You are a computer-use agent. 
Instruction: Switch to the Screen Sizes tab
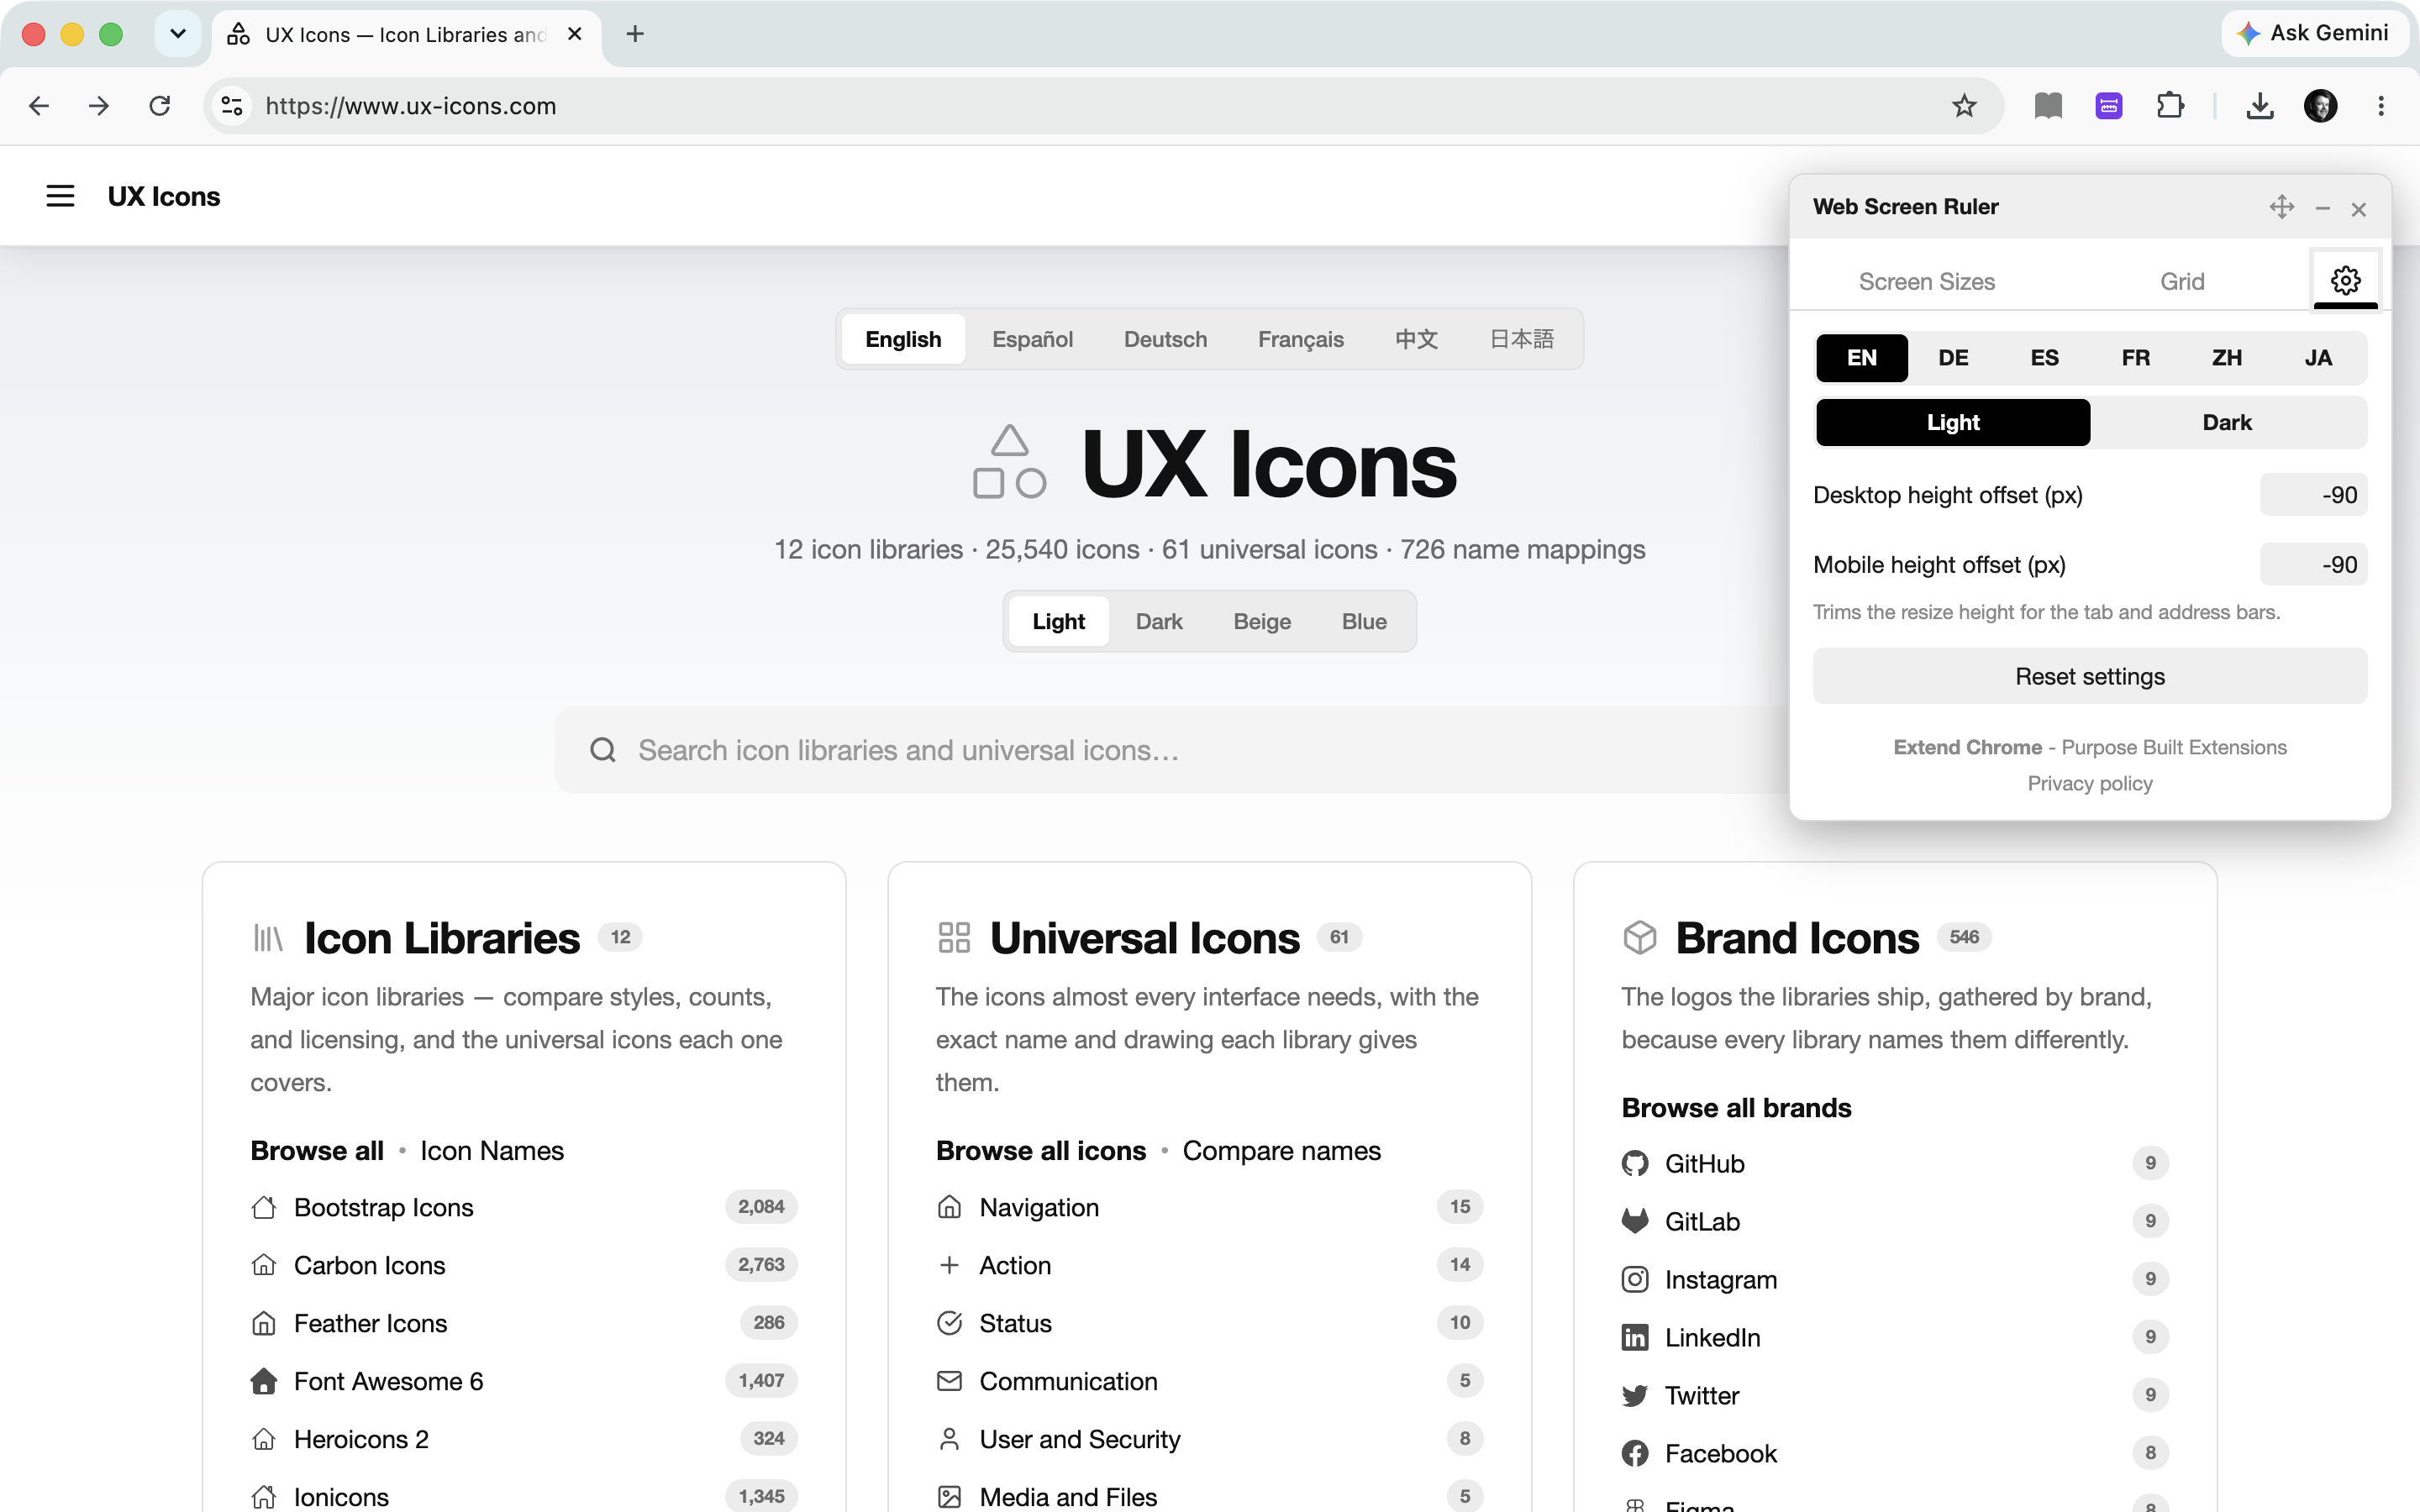coord(1926,282)
